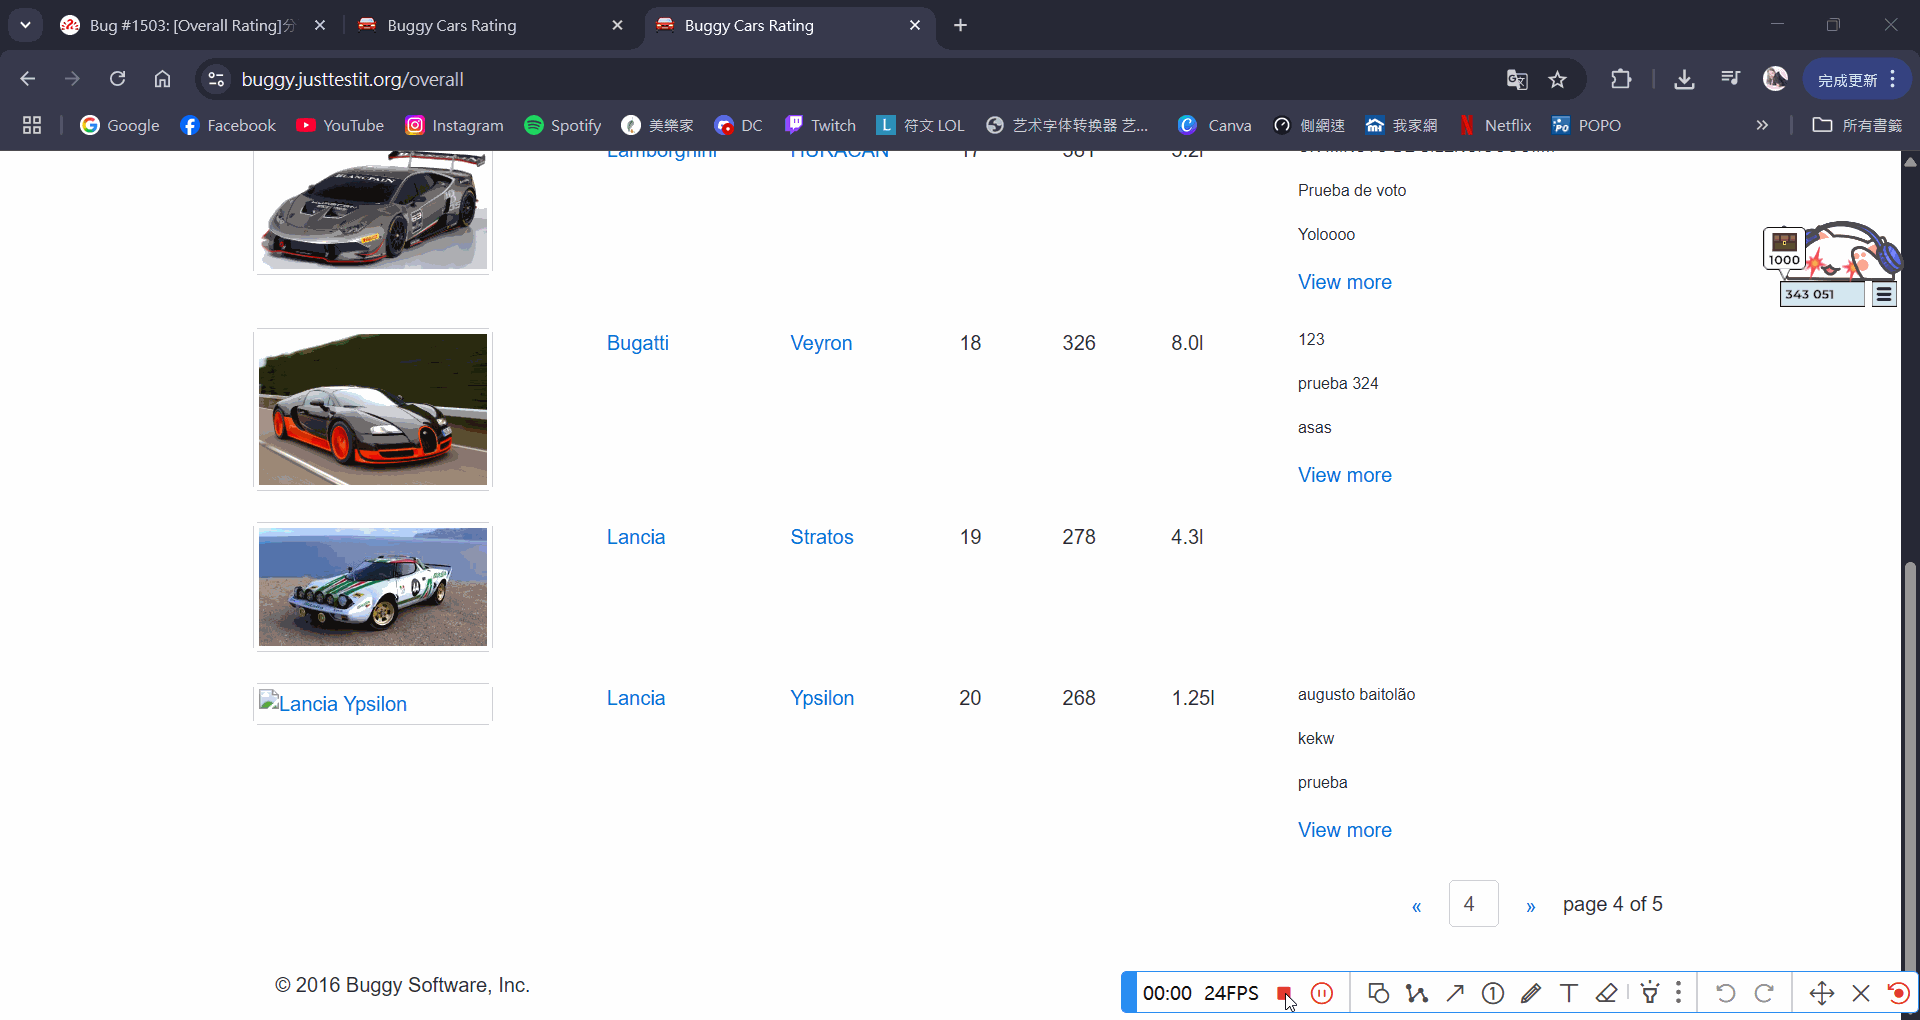Select the polyline tool in recorder toolbar
This screenshot has width=1920, height=1020.
tap(1417, 993)
